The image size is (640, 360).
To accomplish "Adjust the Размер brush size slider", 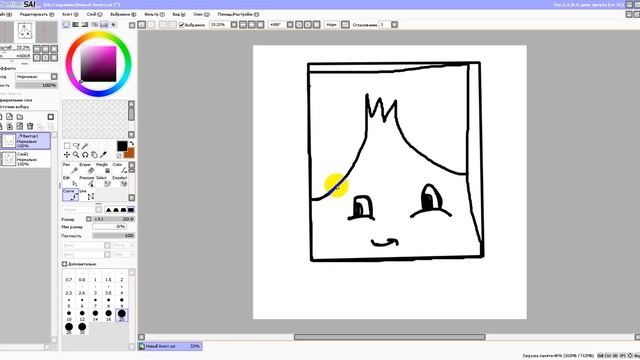I will click(x=114, y=219).
